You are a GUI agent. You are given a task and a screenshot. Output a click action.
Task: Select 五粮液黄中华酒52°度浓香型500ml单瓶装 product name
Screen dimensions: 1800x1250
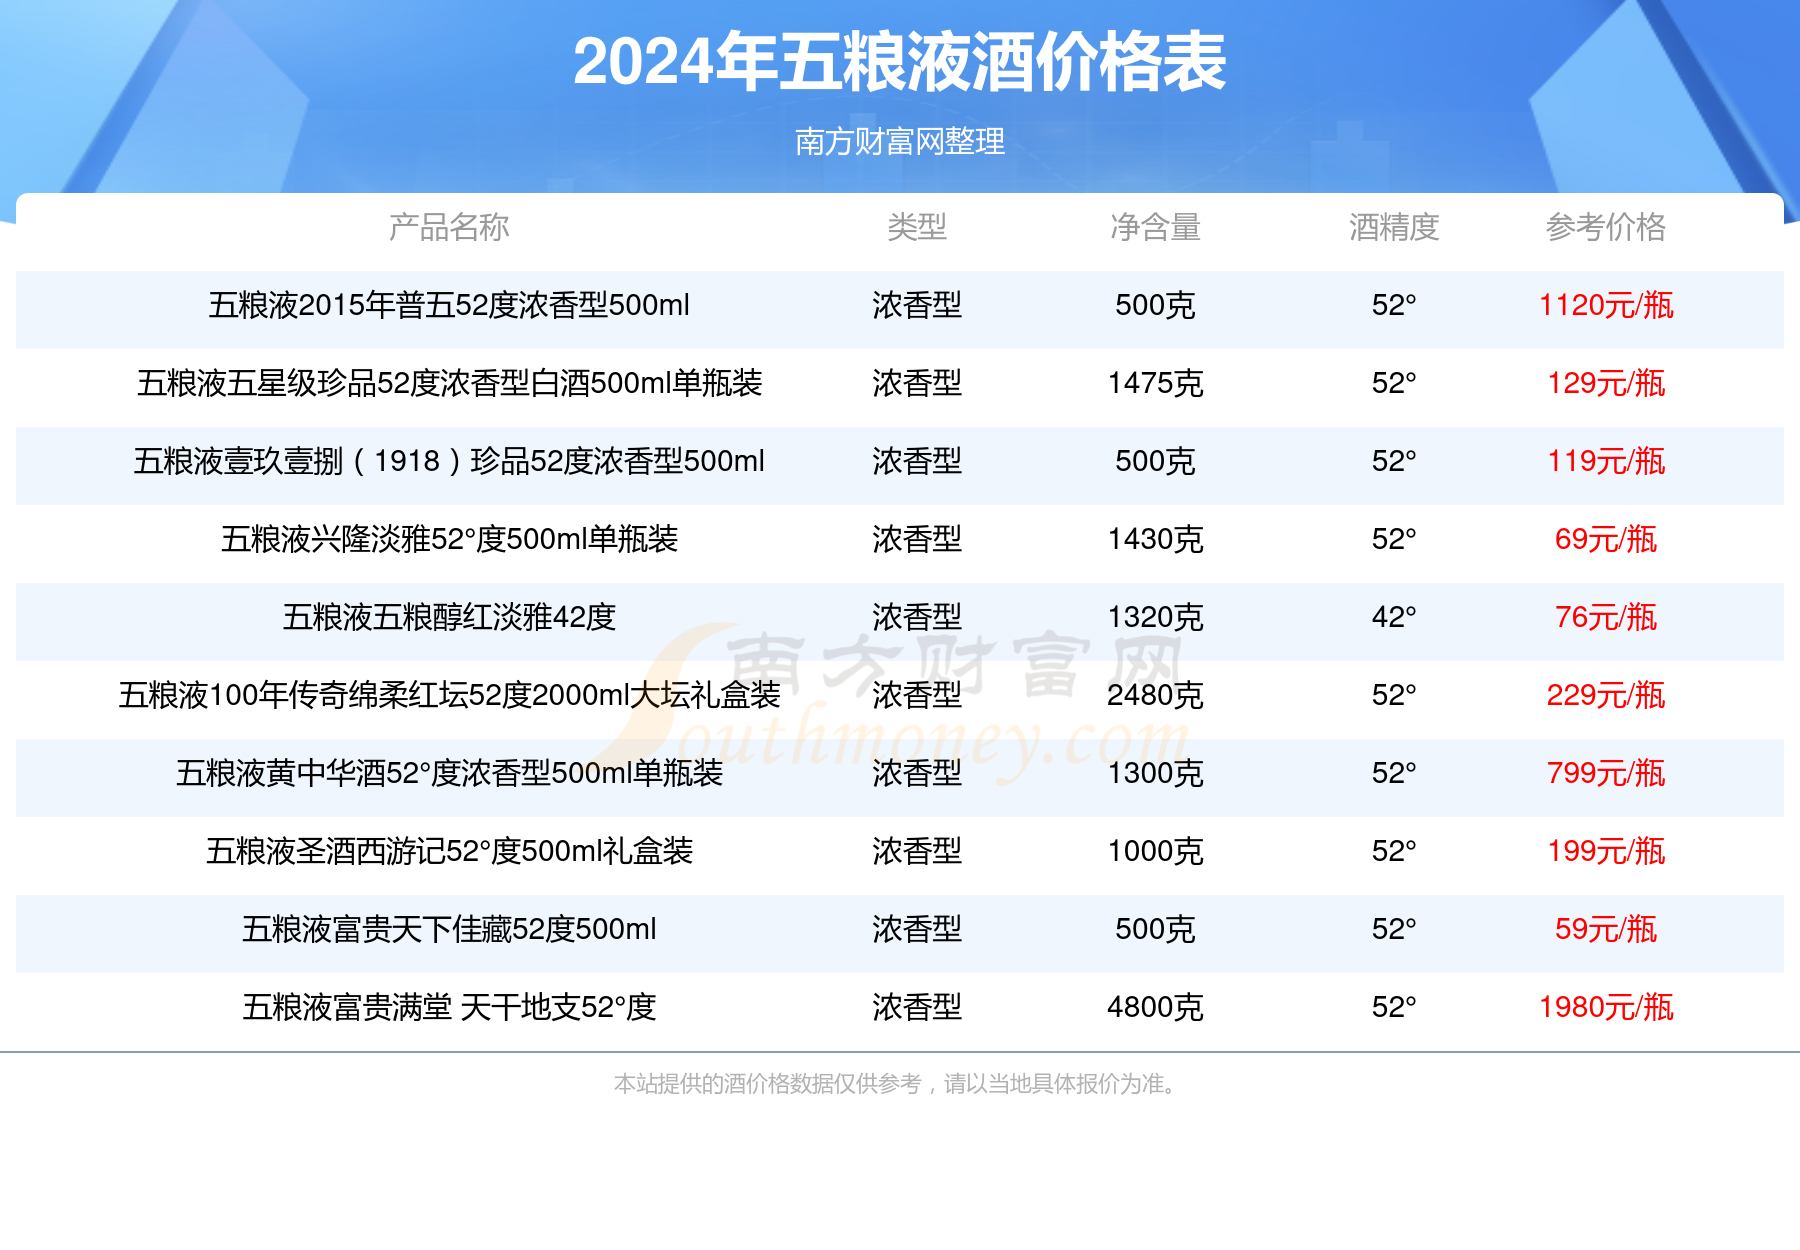[x=449, y=773]
